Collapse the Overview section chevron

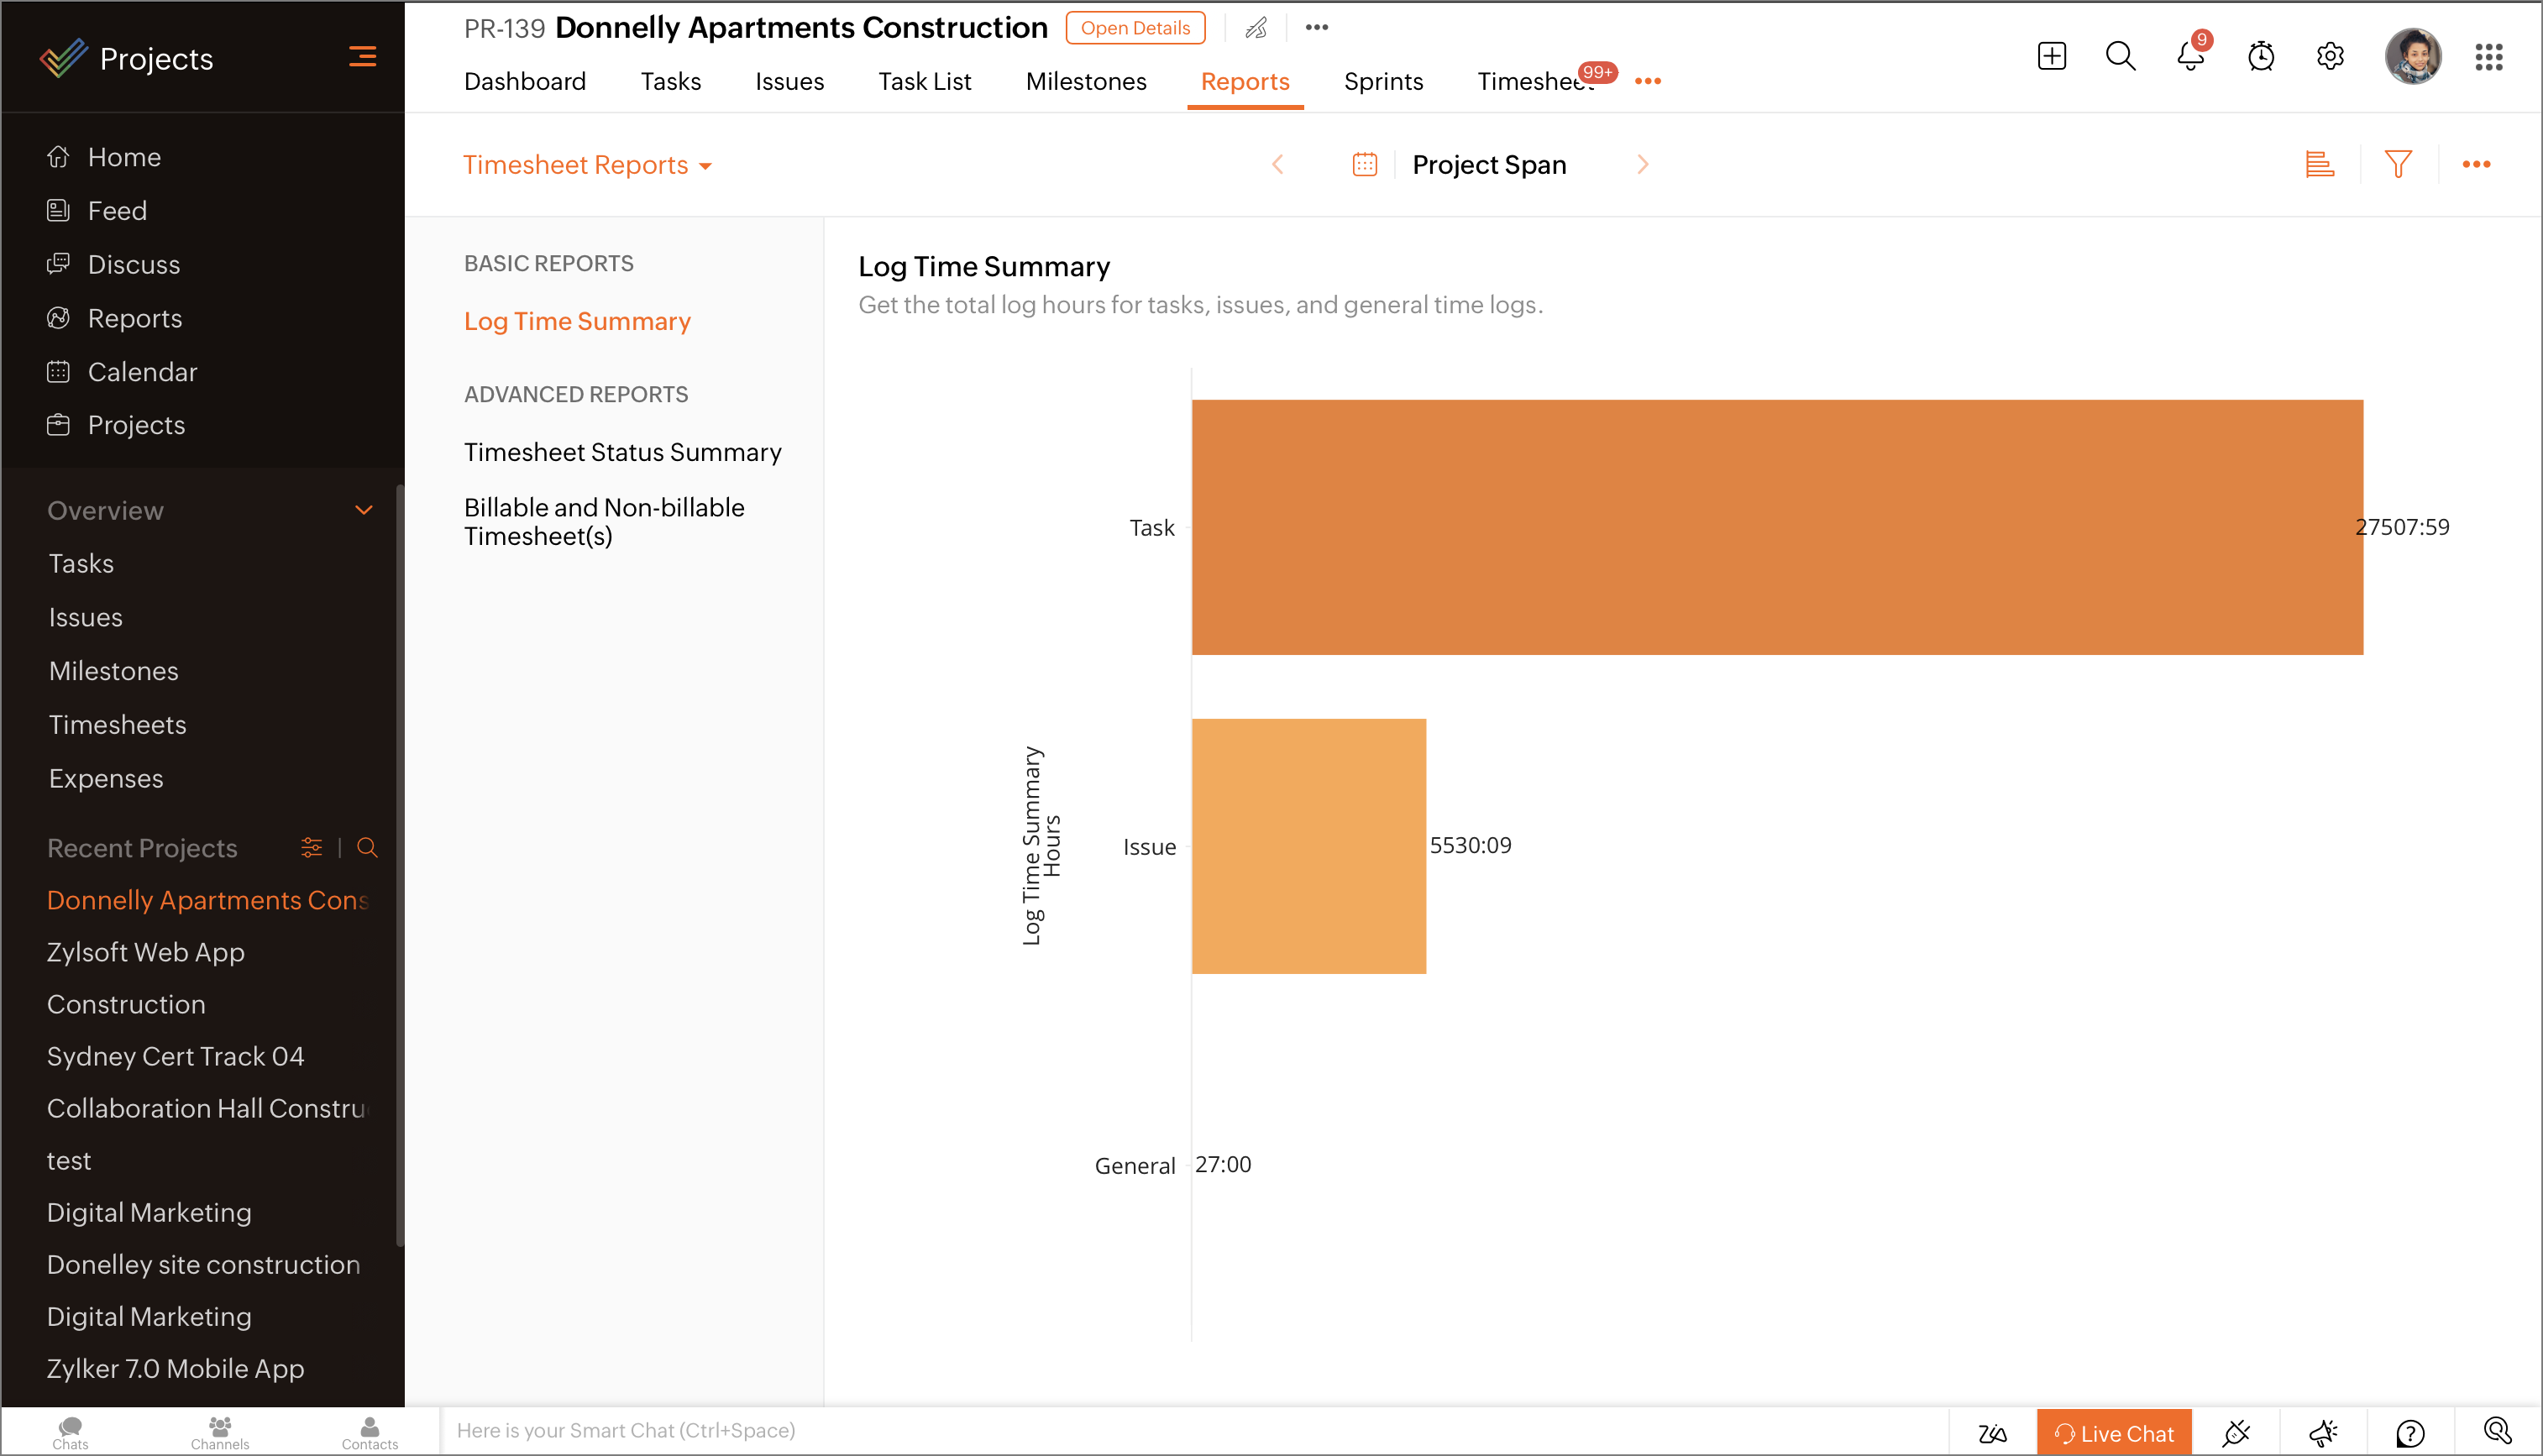point(364,510)
